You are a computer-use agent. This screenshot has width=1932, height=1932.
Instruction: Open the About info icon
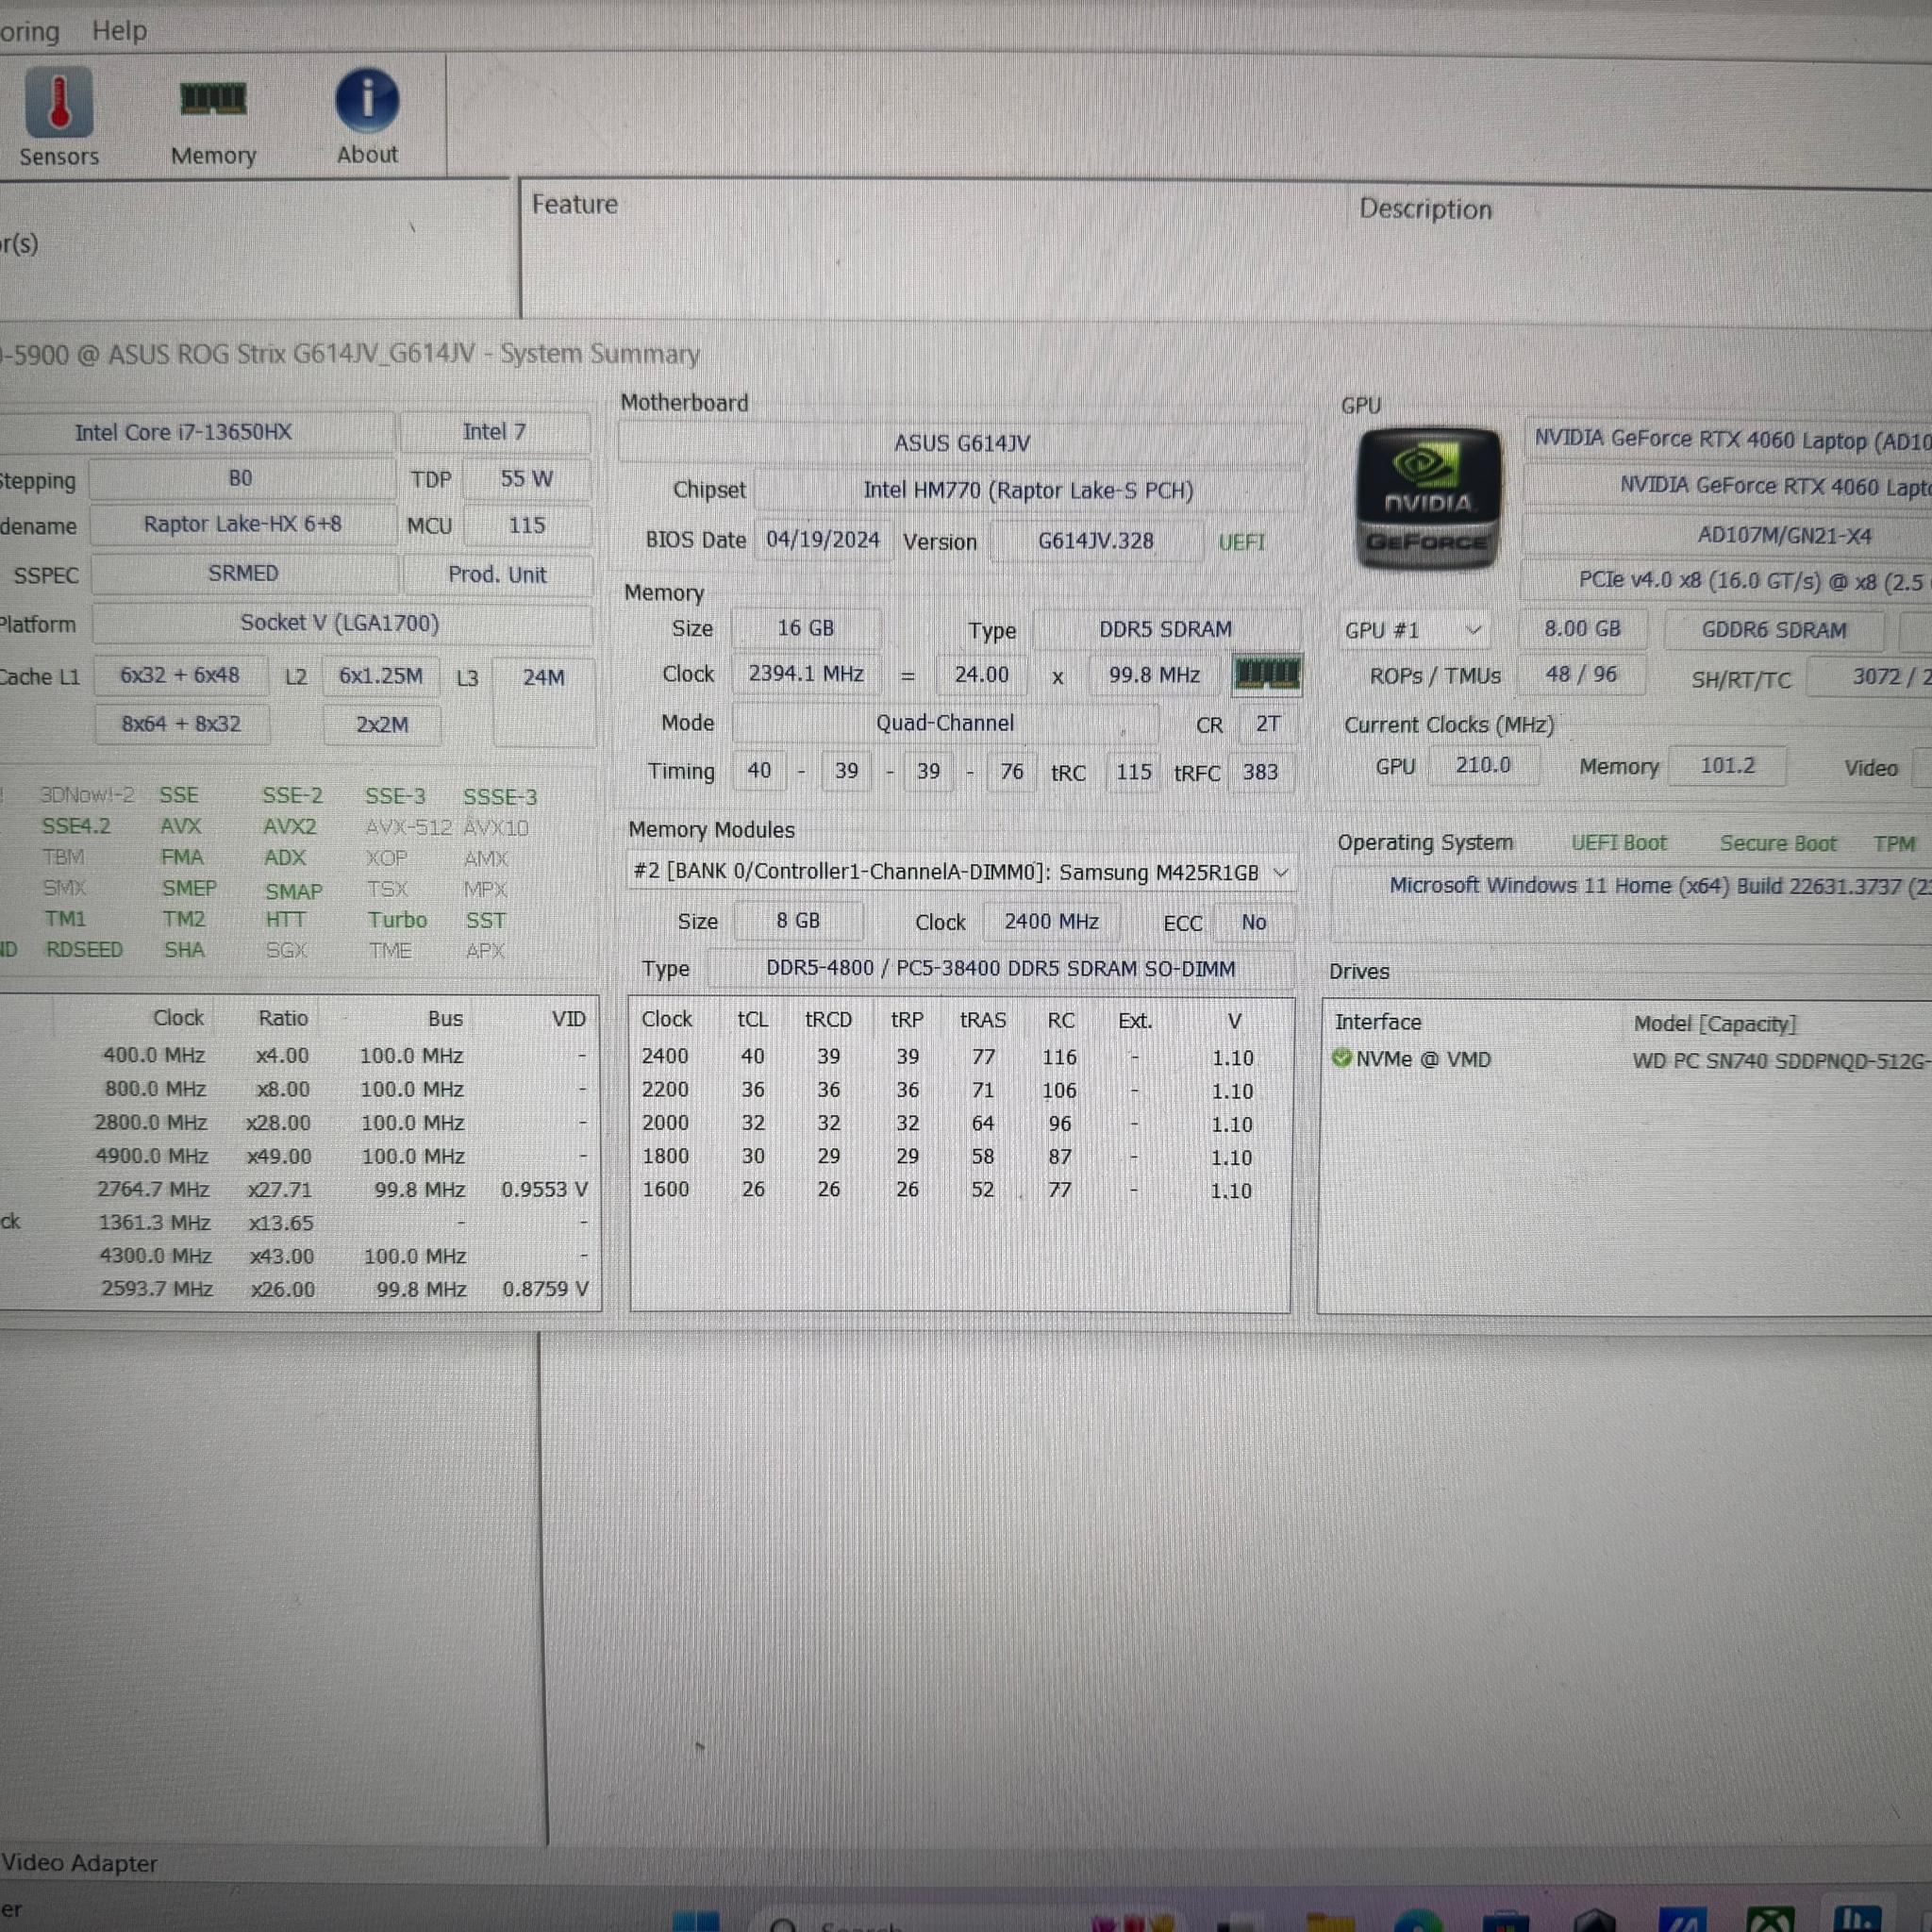coord(367,117)
